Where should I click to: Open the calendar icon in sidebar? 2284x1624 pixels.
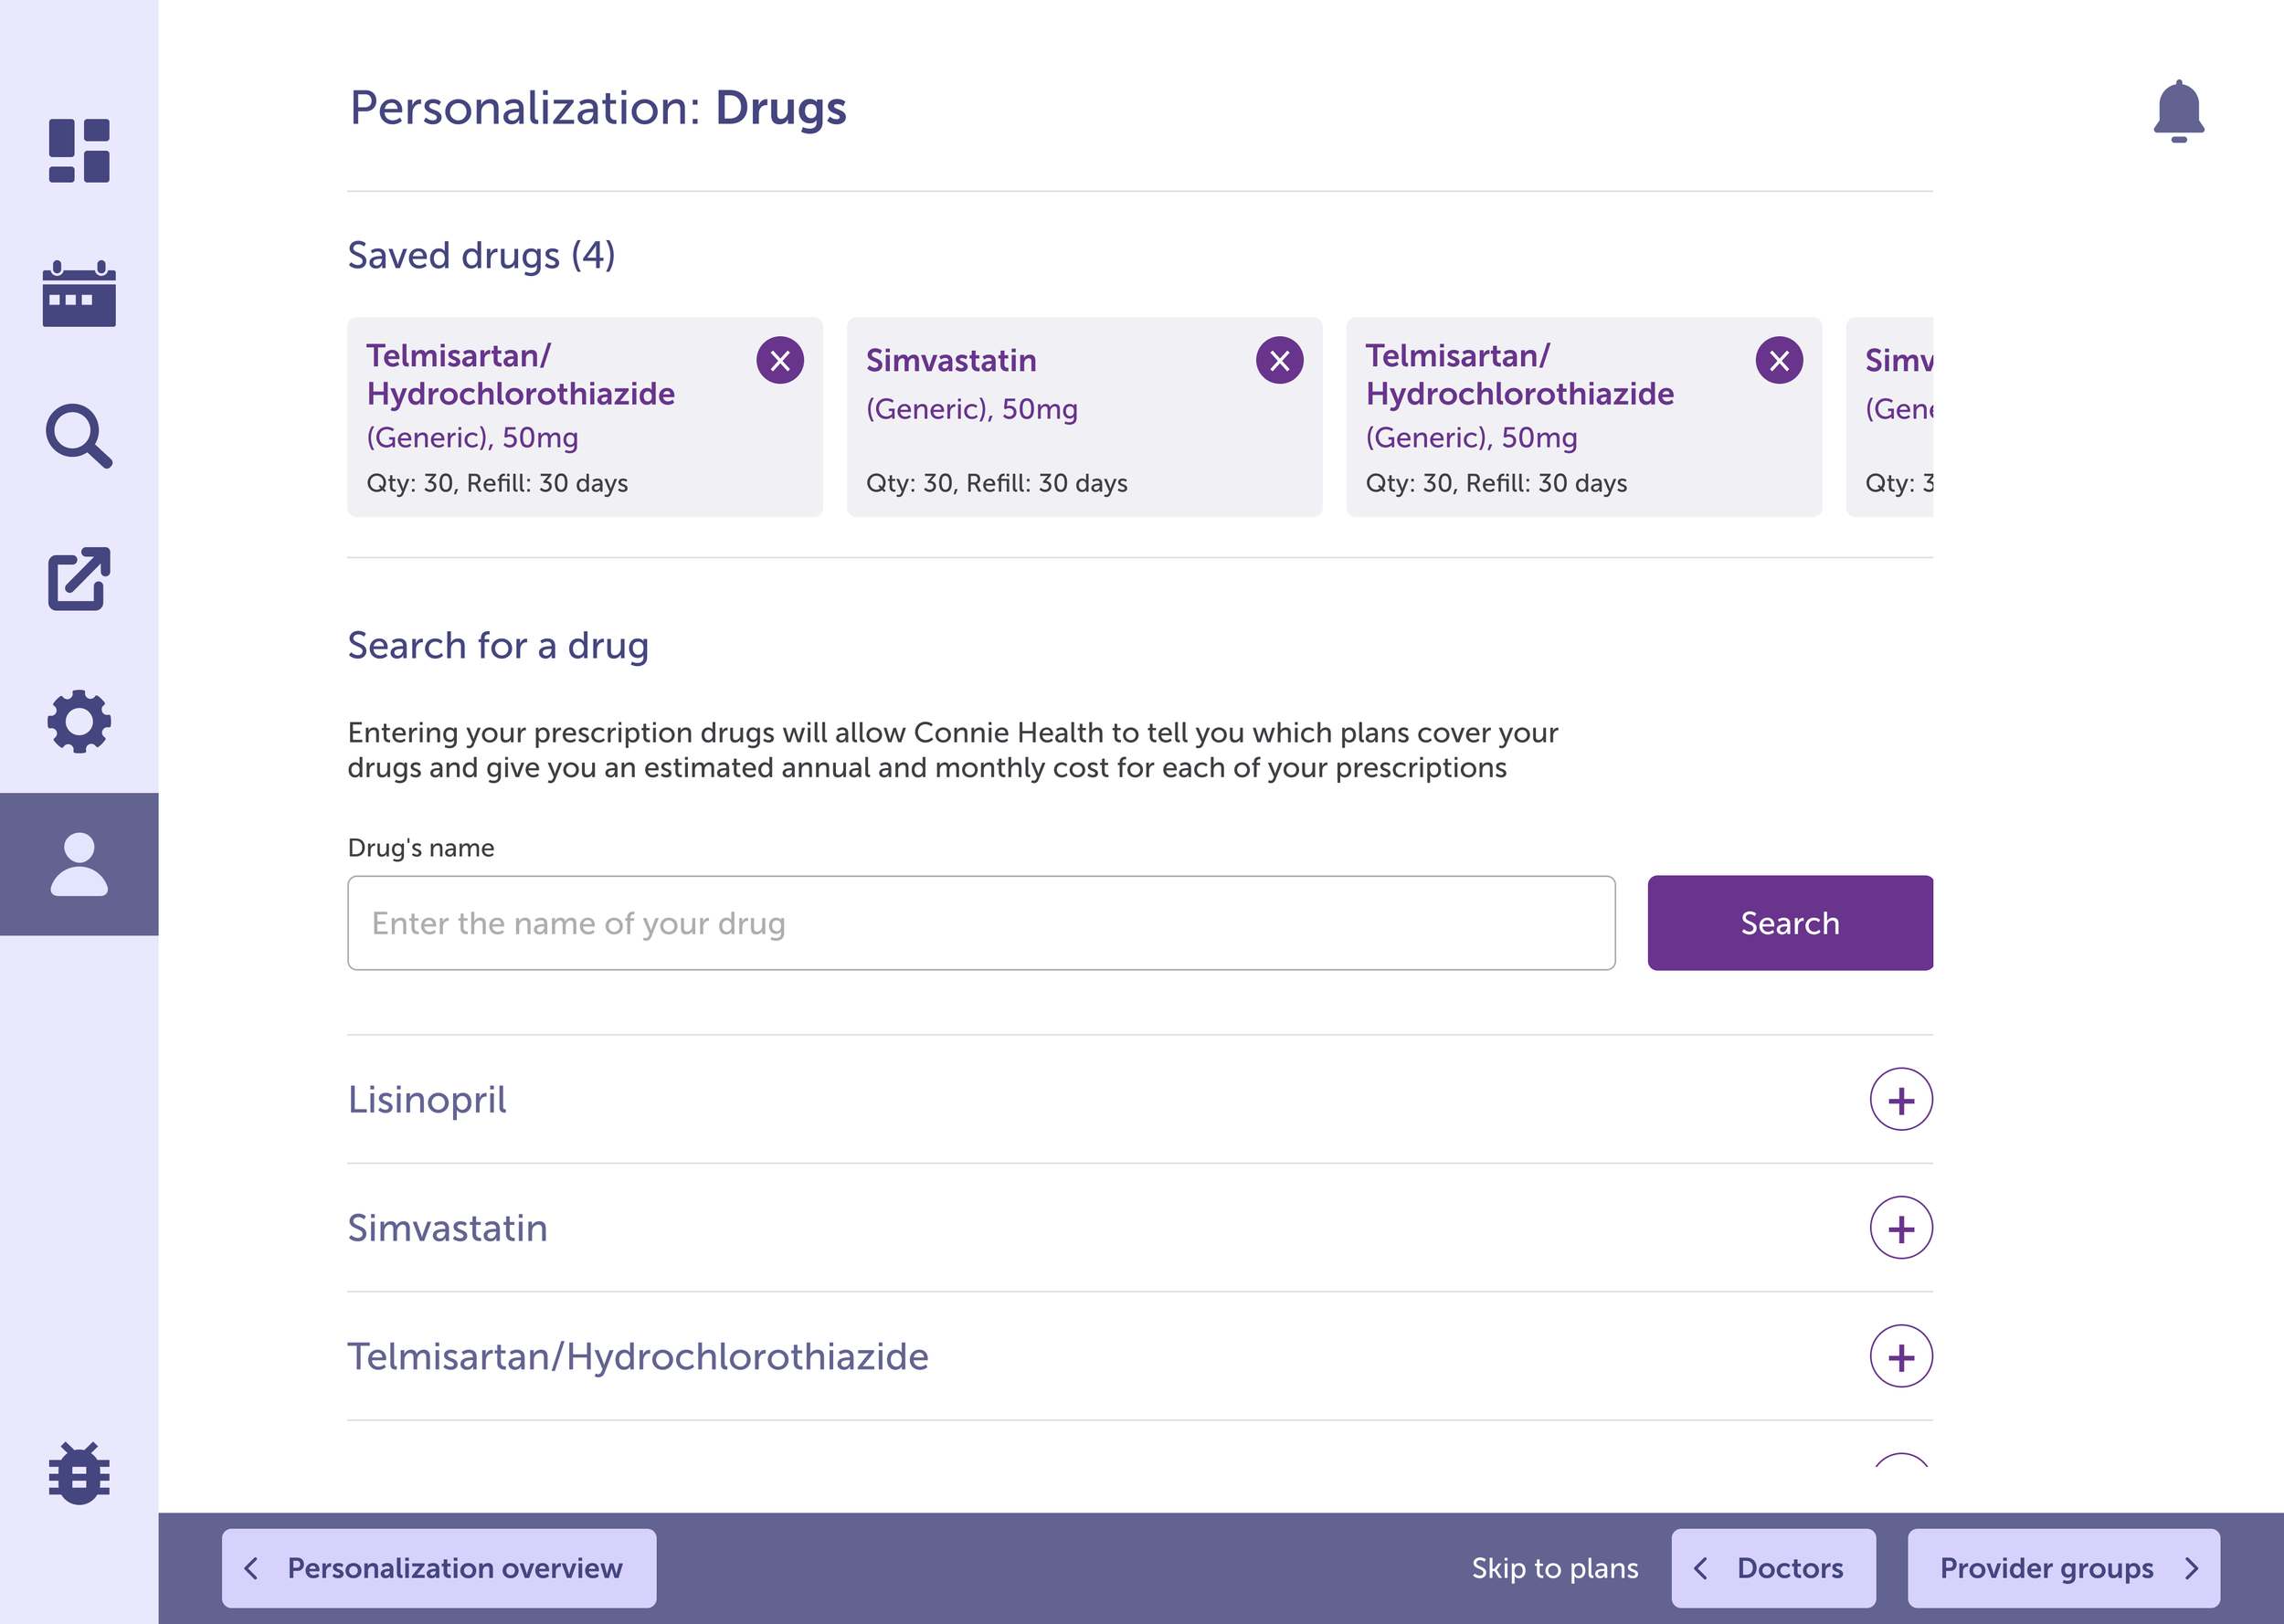tap(79, 294)
